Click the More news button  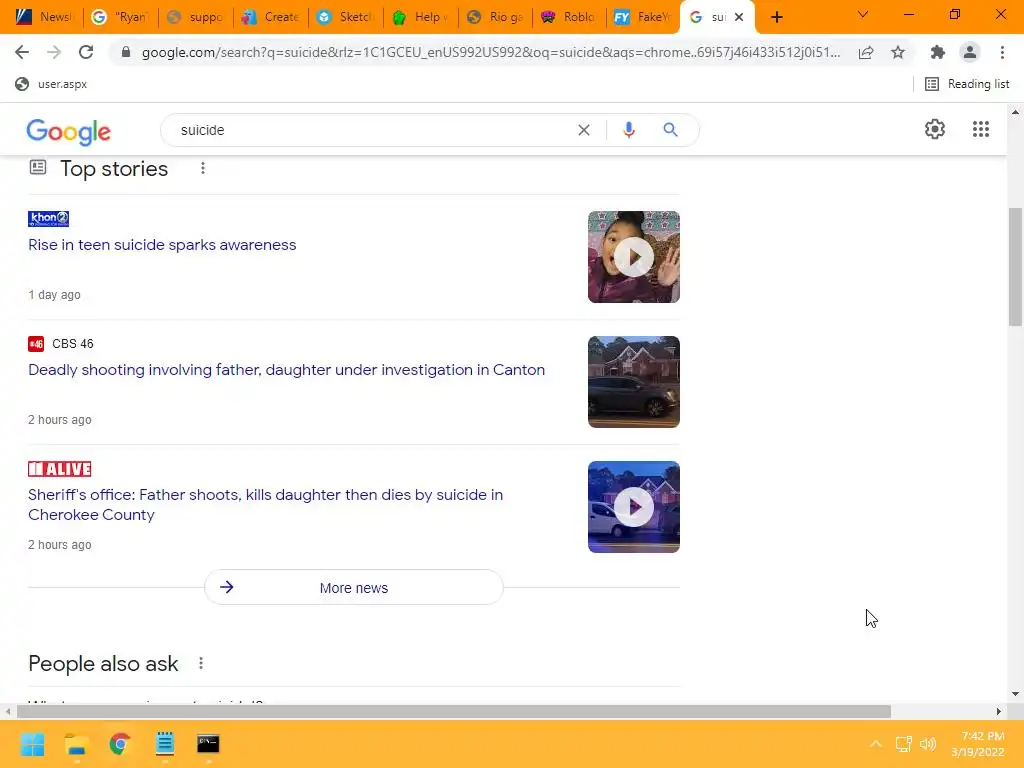click(353, 587)
